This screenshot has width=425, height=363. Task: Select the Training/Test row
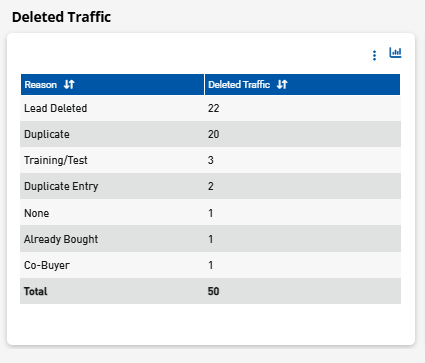coord(210,160)
